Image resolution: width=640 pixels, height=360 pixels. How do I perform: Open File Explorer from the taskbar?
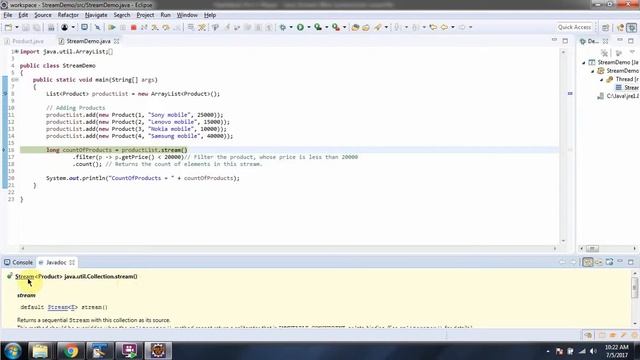(40, 351)
